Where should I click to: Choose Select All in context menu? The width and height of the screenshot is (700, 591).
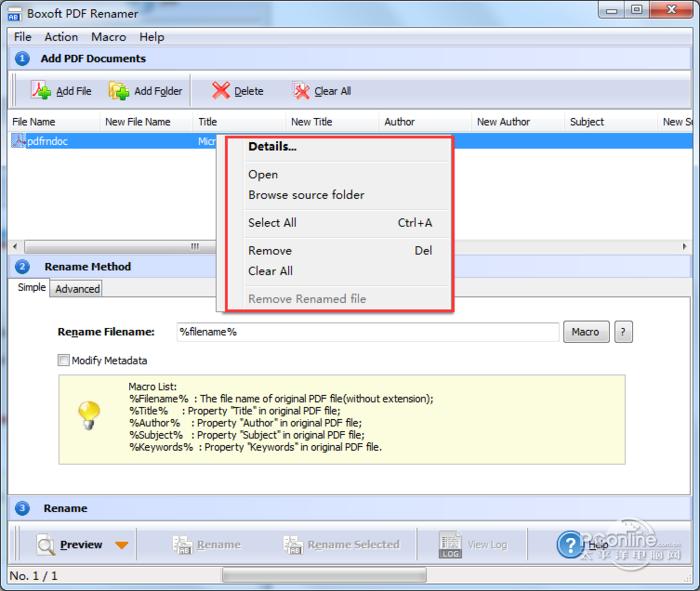pos(339,223)
